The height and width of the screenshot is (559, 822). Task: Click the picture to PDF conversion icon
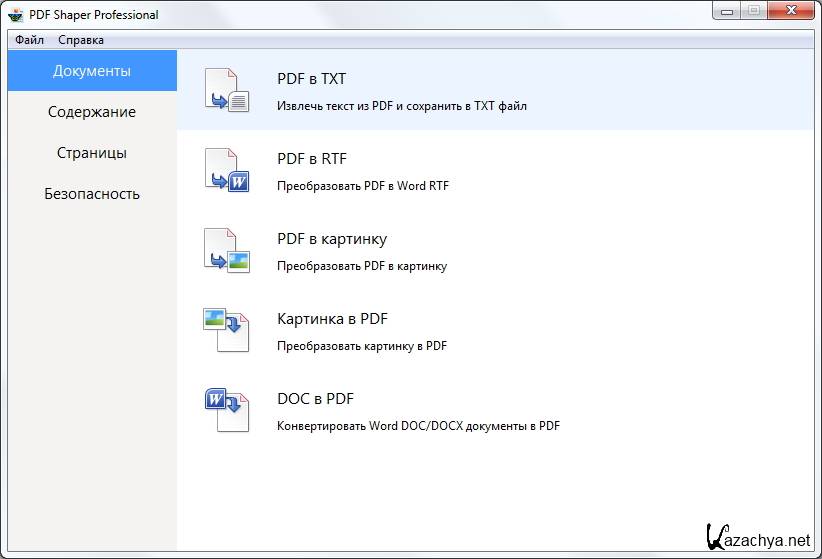pyautogui.click(x=226, y=330)
